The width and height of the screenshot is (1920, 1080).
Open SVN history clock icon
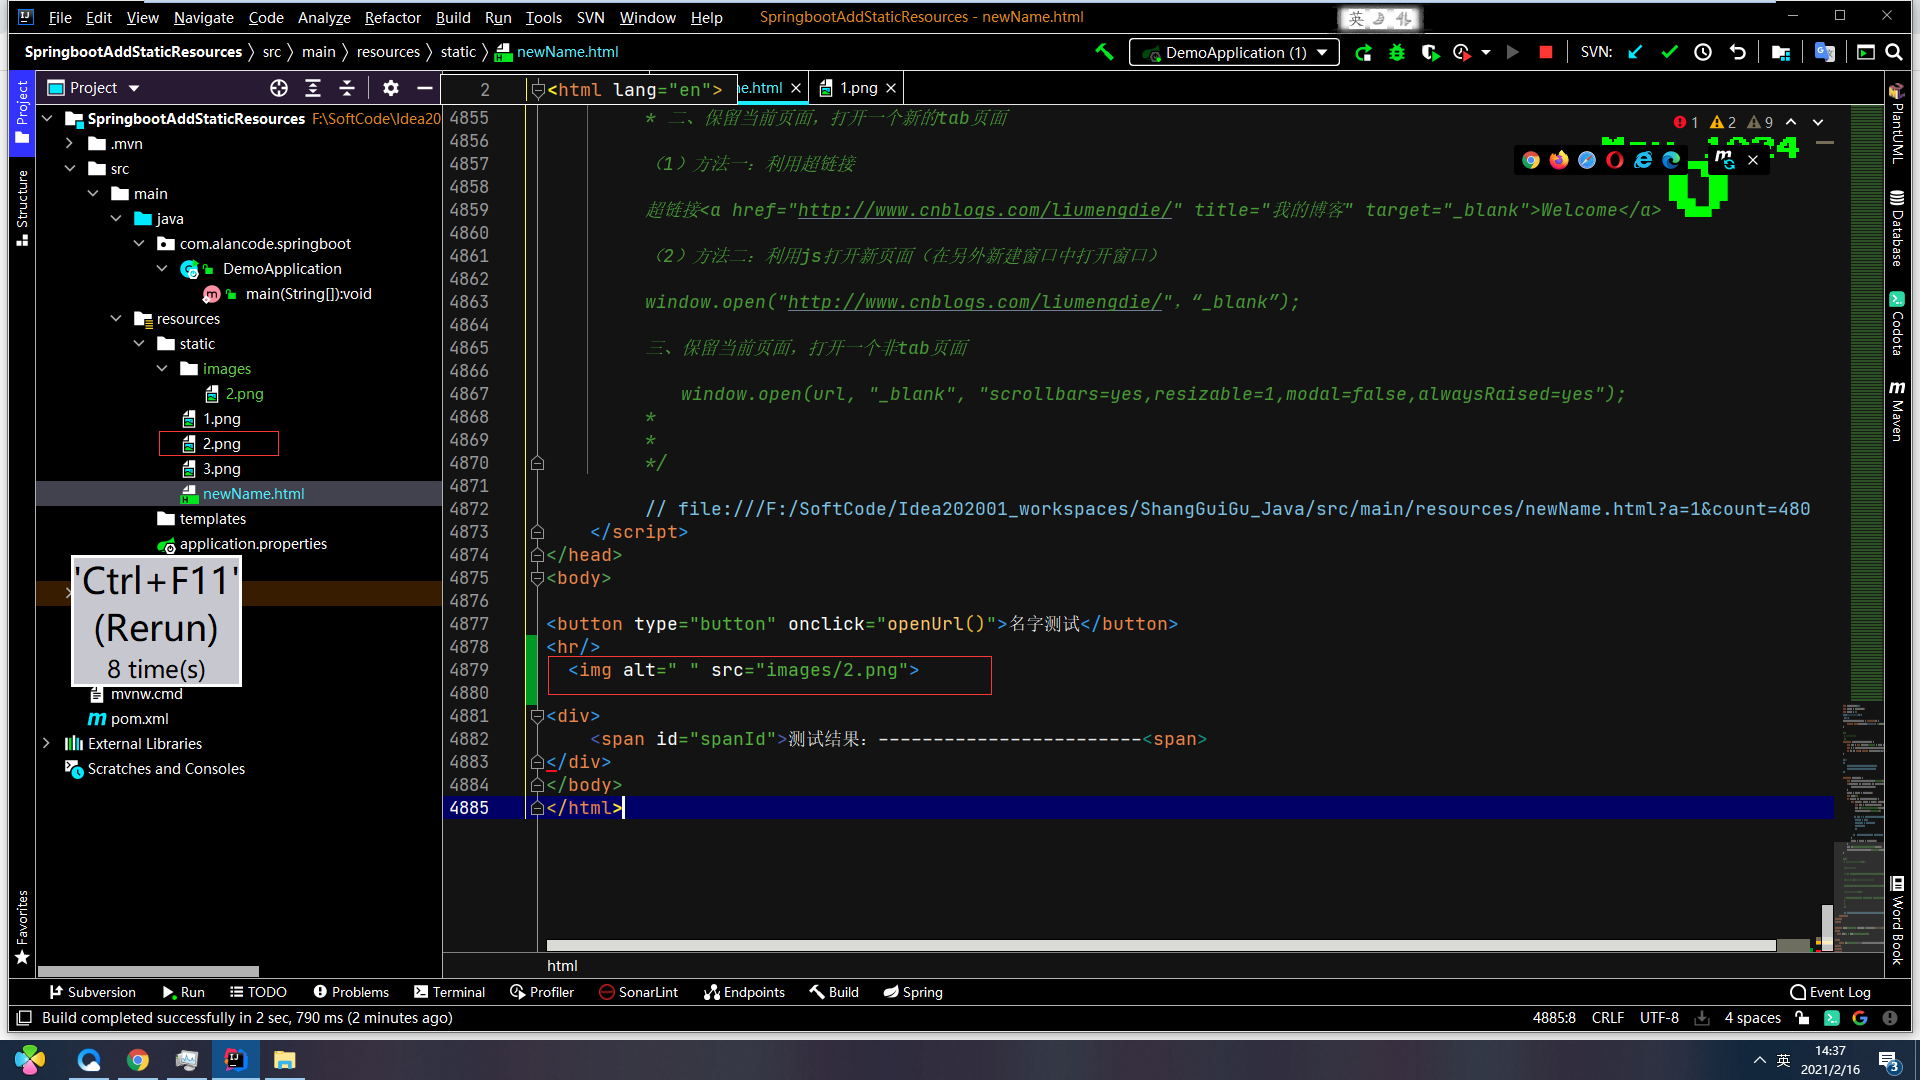pyautogui.click(x=1703, y=52)
